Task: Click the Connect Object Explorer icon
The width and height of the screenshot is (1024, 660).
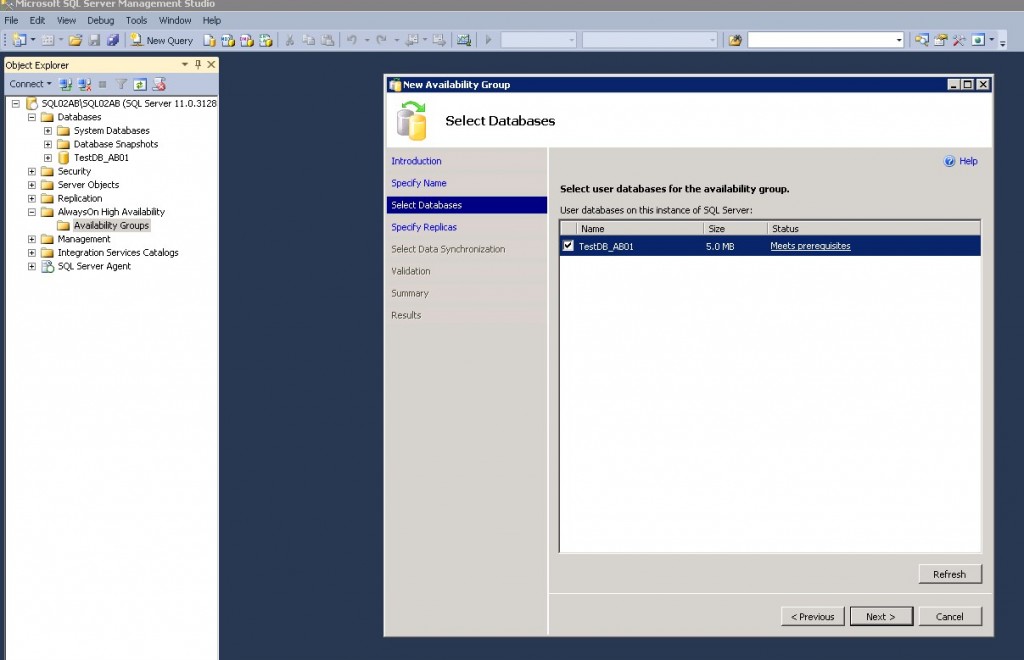Action: click(x=66, y=84)
